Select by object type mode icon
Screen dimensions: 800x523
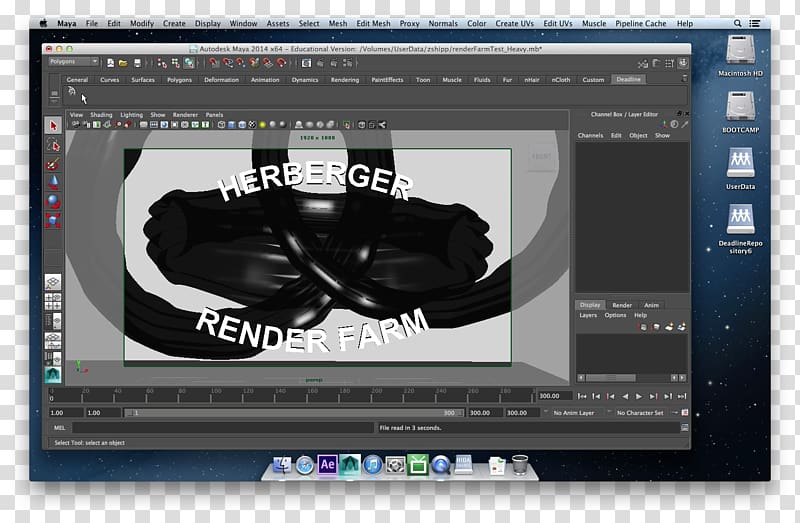click(x=176, y=63)
